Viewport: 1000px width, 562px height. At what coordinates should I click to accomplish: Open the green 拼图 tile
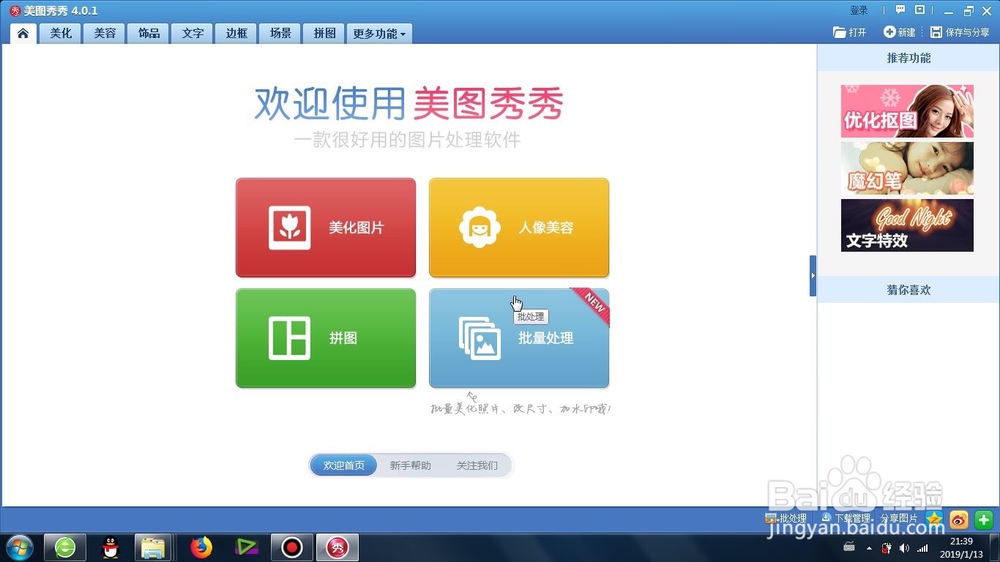326,338
